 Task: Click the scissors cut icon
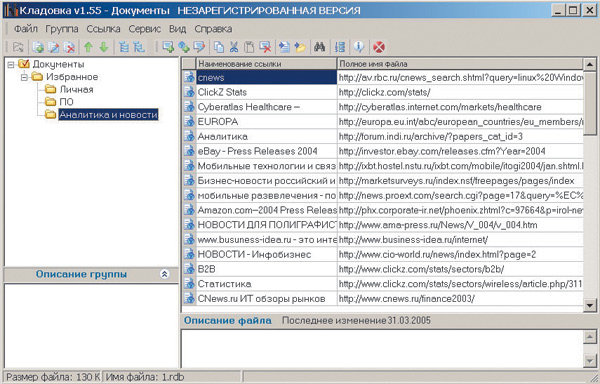click(x=234, y=47)
